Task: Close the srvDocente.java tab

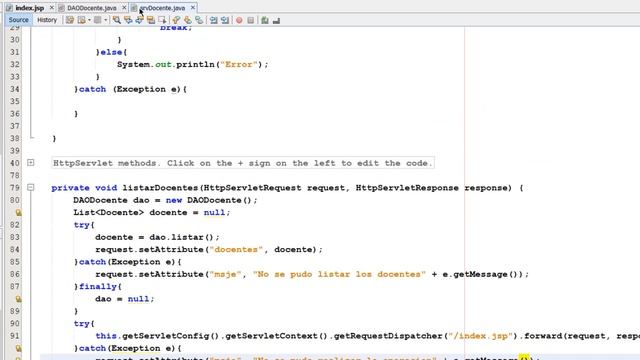Action: (x=193, y=8)
